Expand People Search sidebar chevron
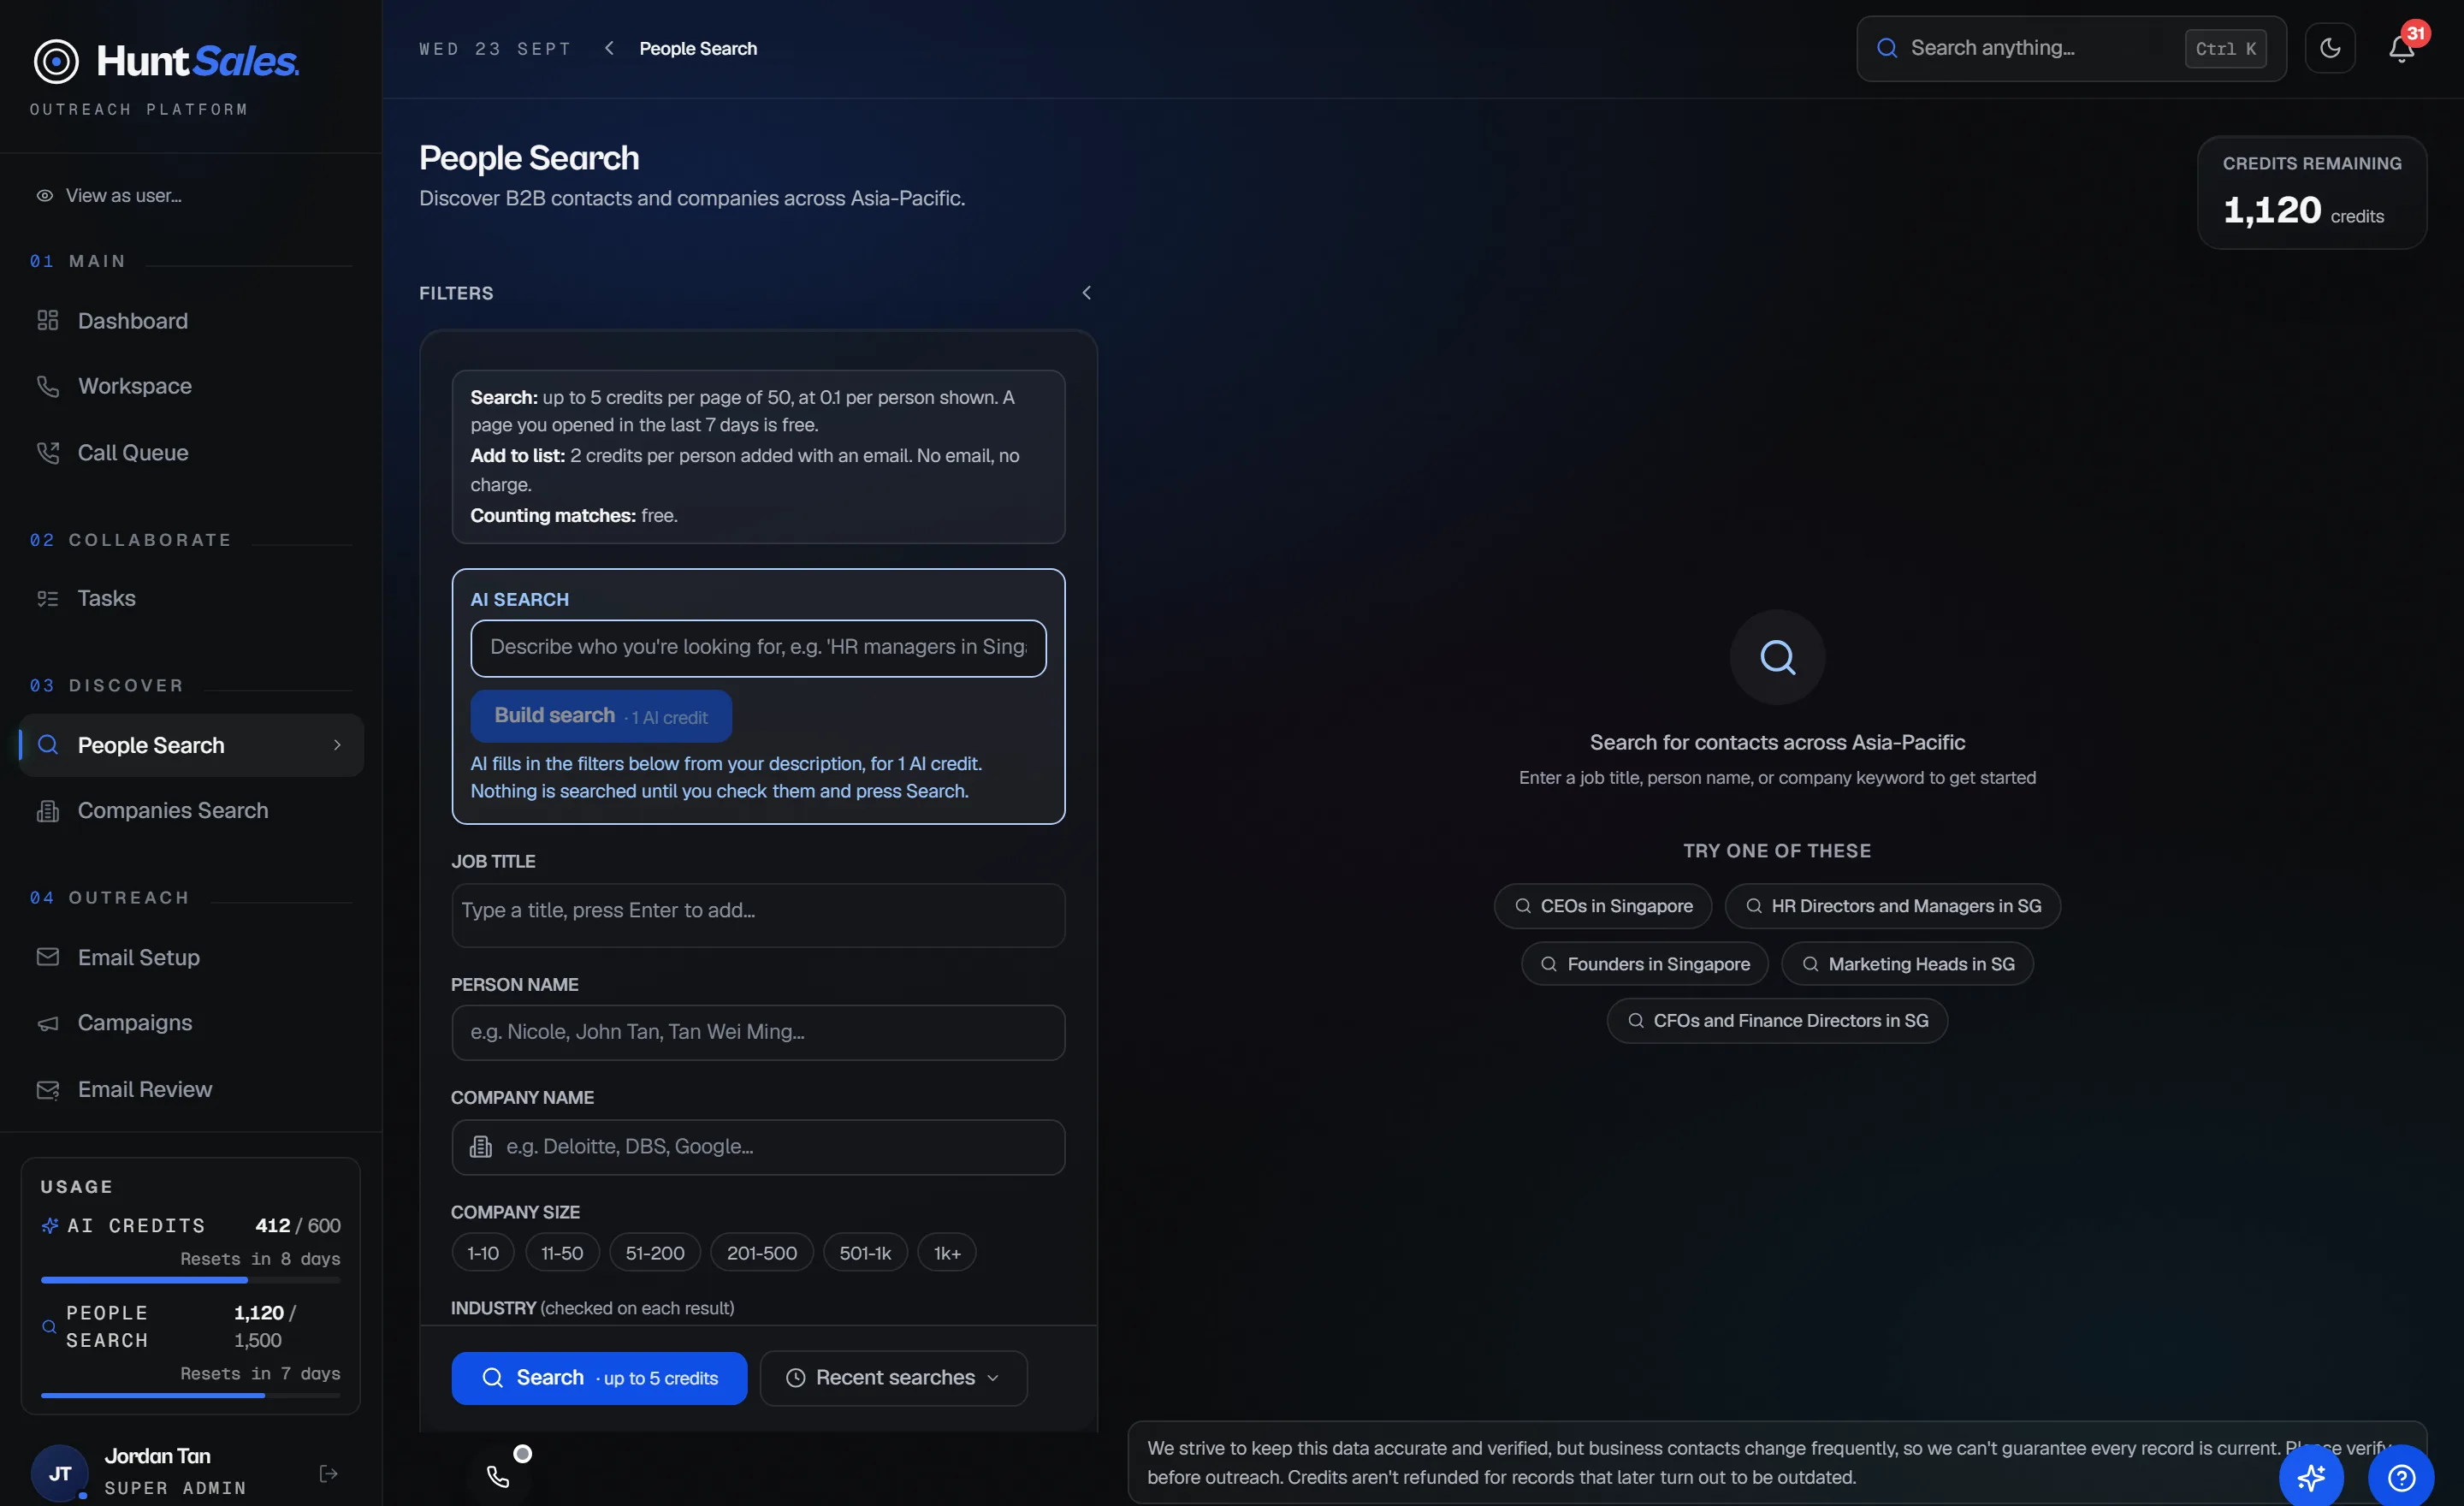The height and width of the screenshot is (1506, 2464). (337, 745)
